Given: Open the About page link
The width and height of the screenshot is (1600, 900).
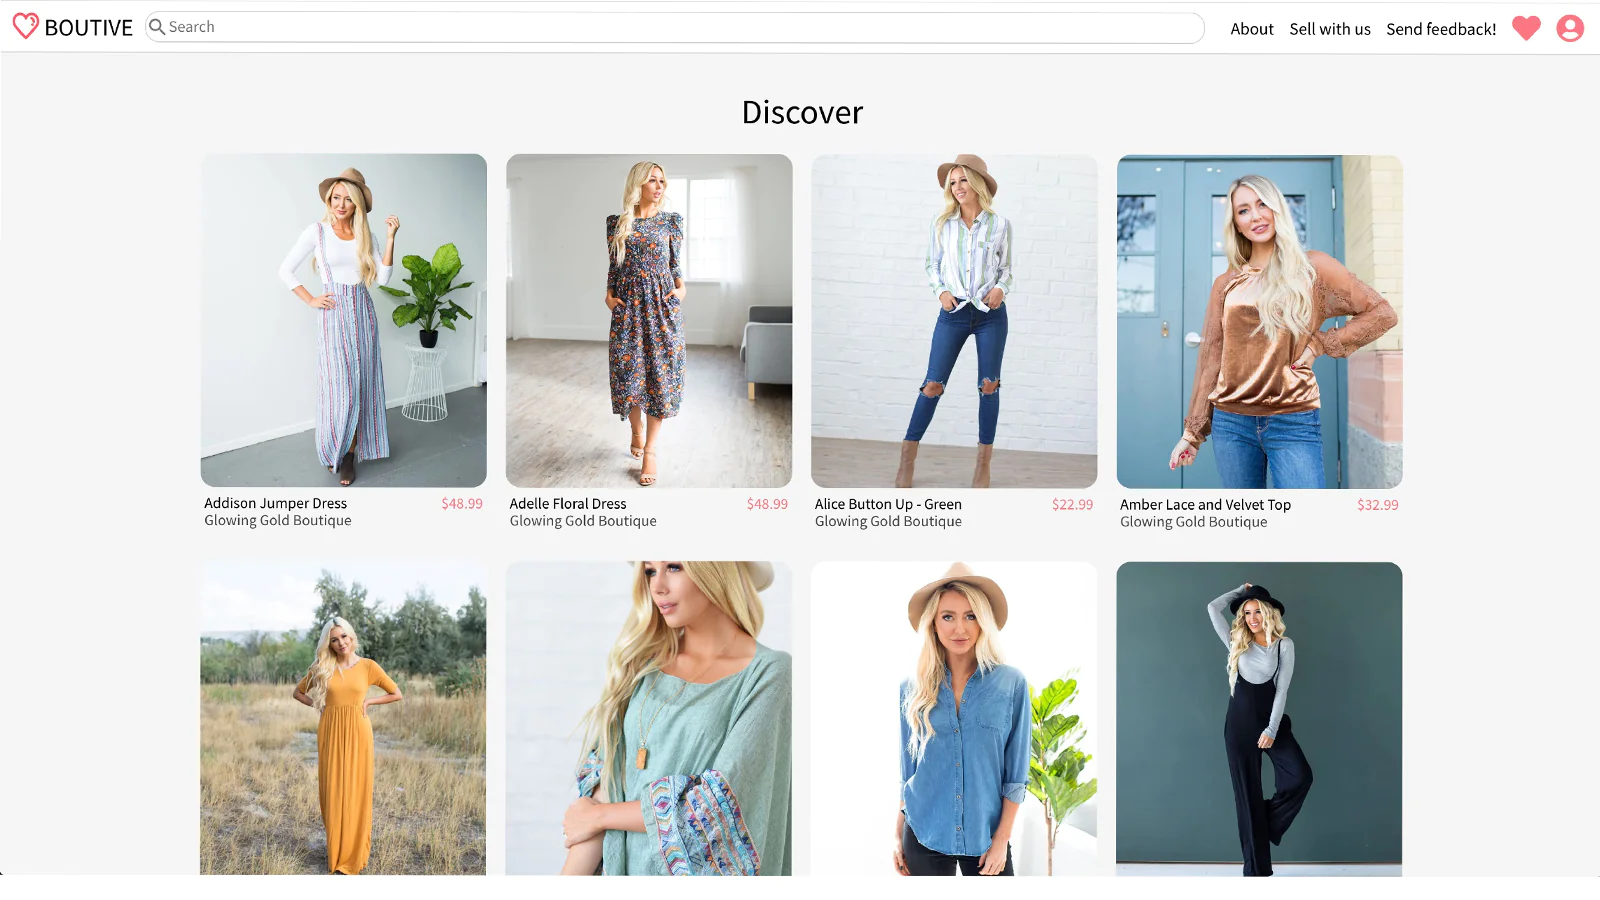Looking at the screenshot, I should click(x=1252, y=29).
